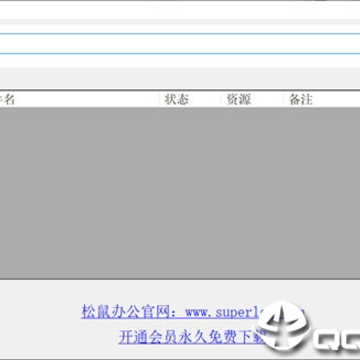Open the 松鼠办公官网 website link
This screenshot has width=360, height=360.
[x=193, y=312]
